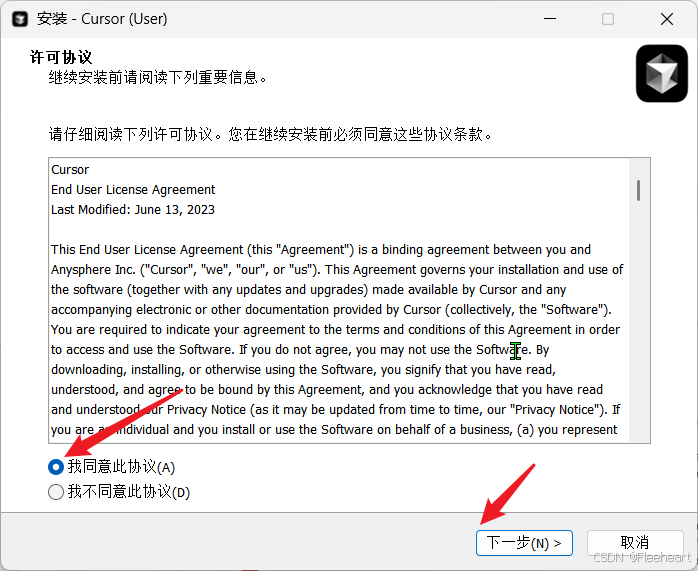Click the line starting "This End User License"
Viewport: 698px width, 571px height.
point(321,250)
